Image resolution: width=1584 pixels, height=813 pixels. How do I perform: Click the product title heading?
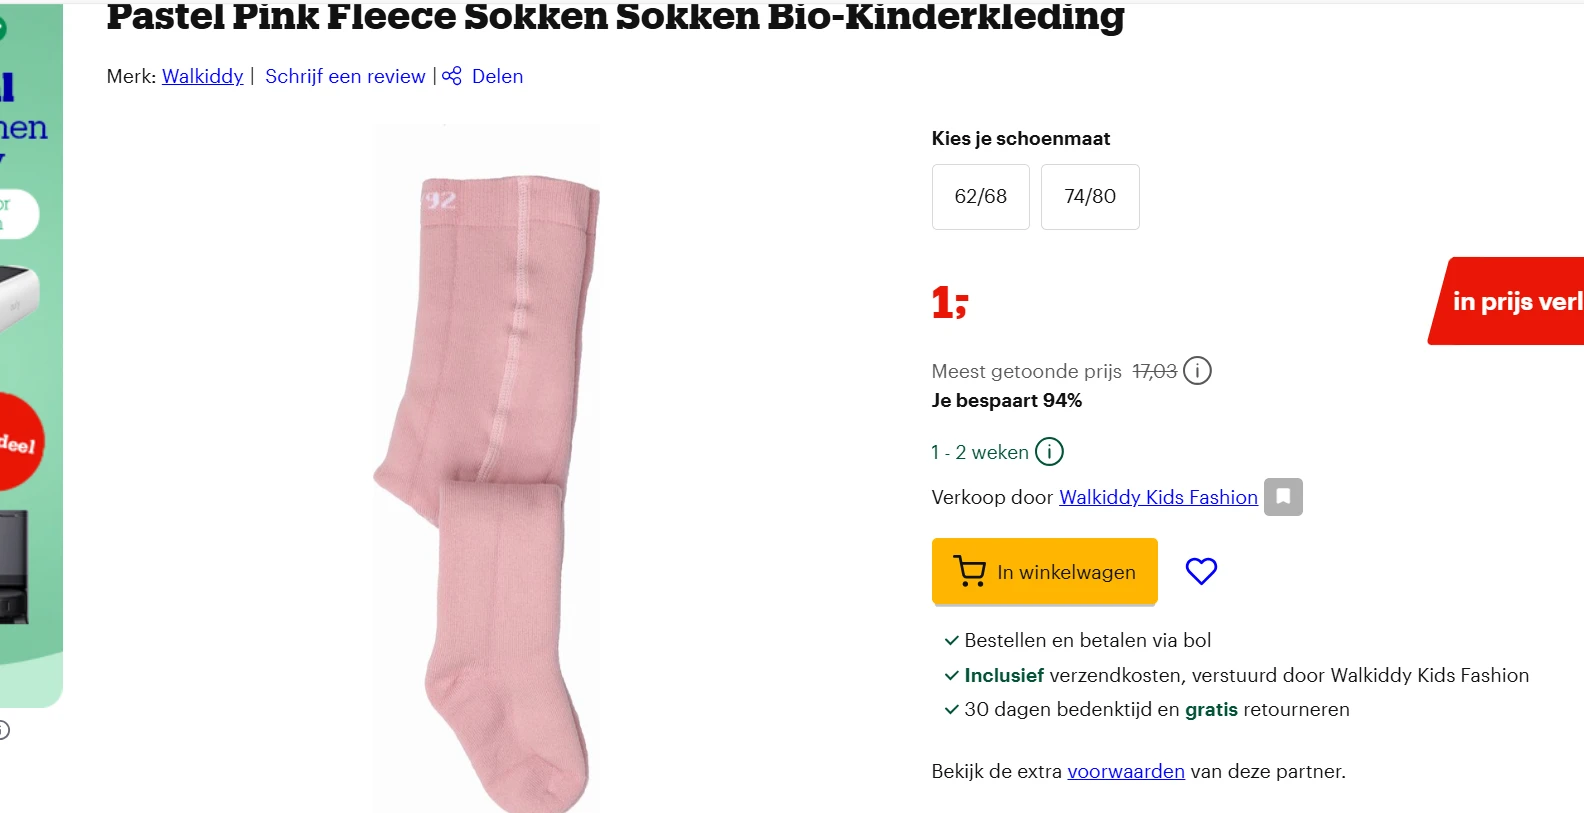coord(615,16)
